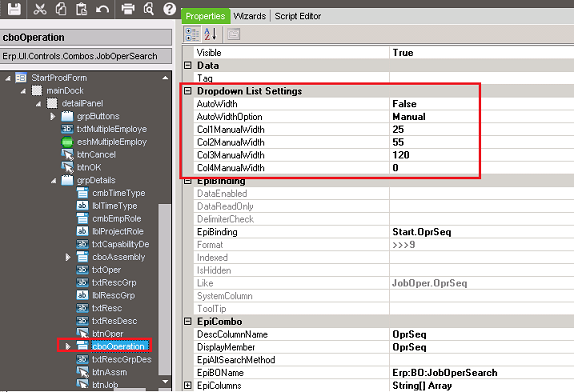Click the EpiAltSearchMethod property row
Viewport: 574px width, 392px height.
pos(384,360)
